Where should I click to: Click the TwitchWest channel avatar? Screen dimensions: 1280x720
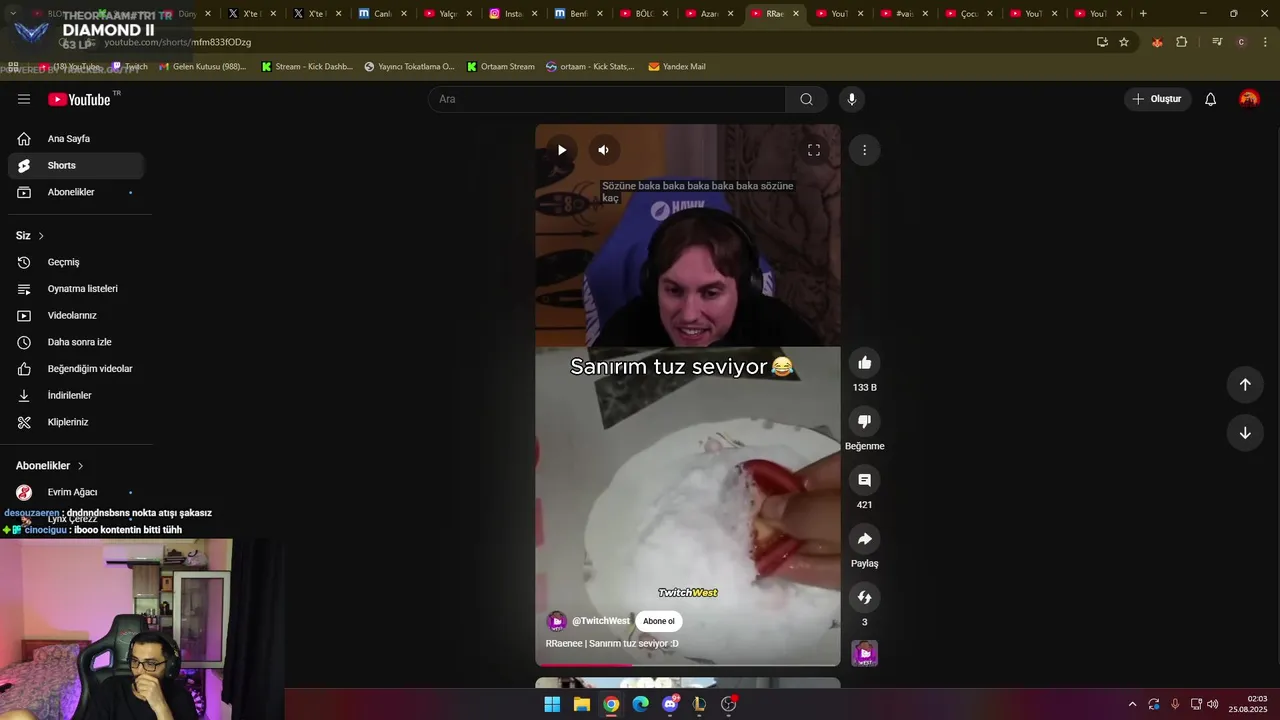pyautogui.click(x=557, y=622)
